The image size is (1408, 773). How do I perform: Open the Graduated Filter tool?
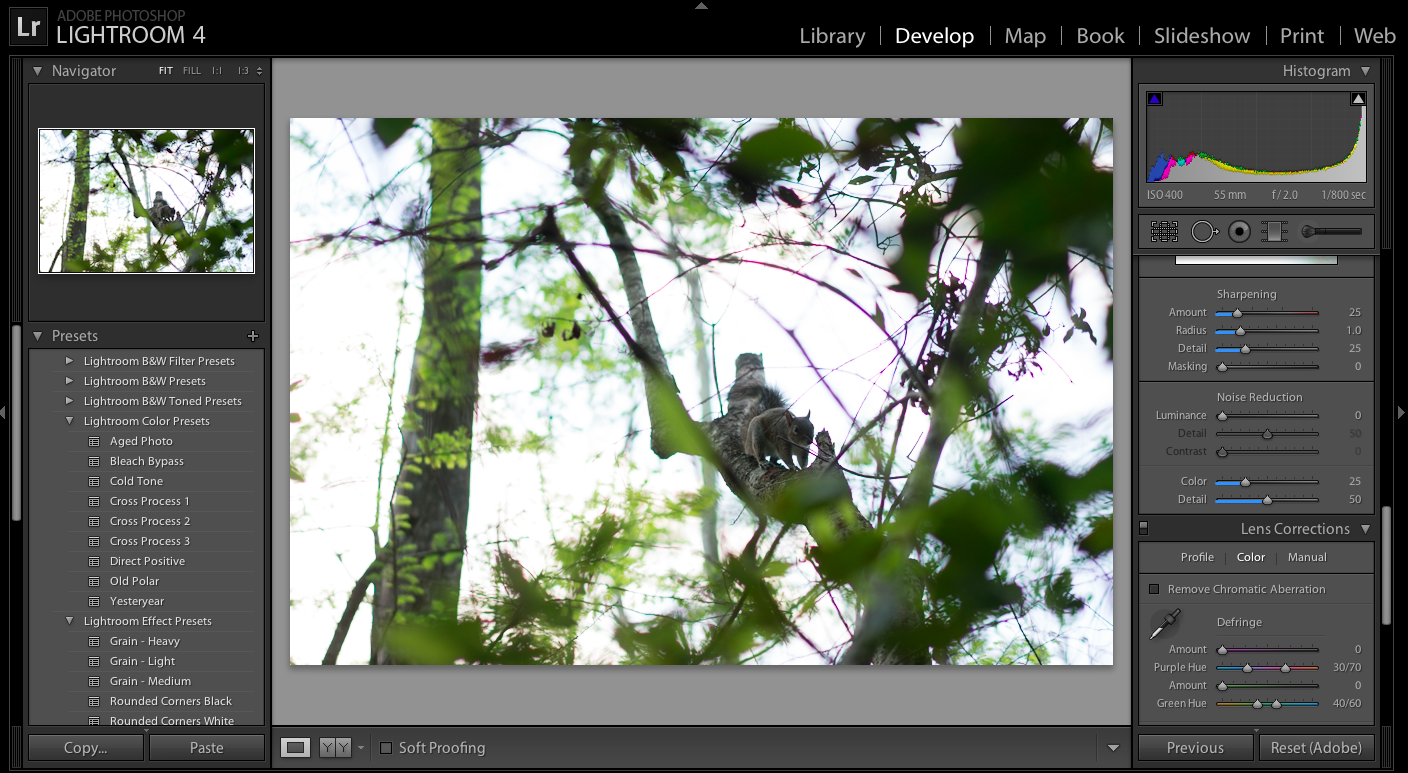tap(1274, 232)
